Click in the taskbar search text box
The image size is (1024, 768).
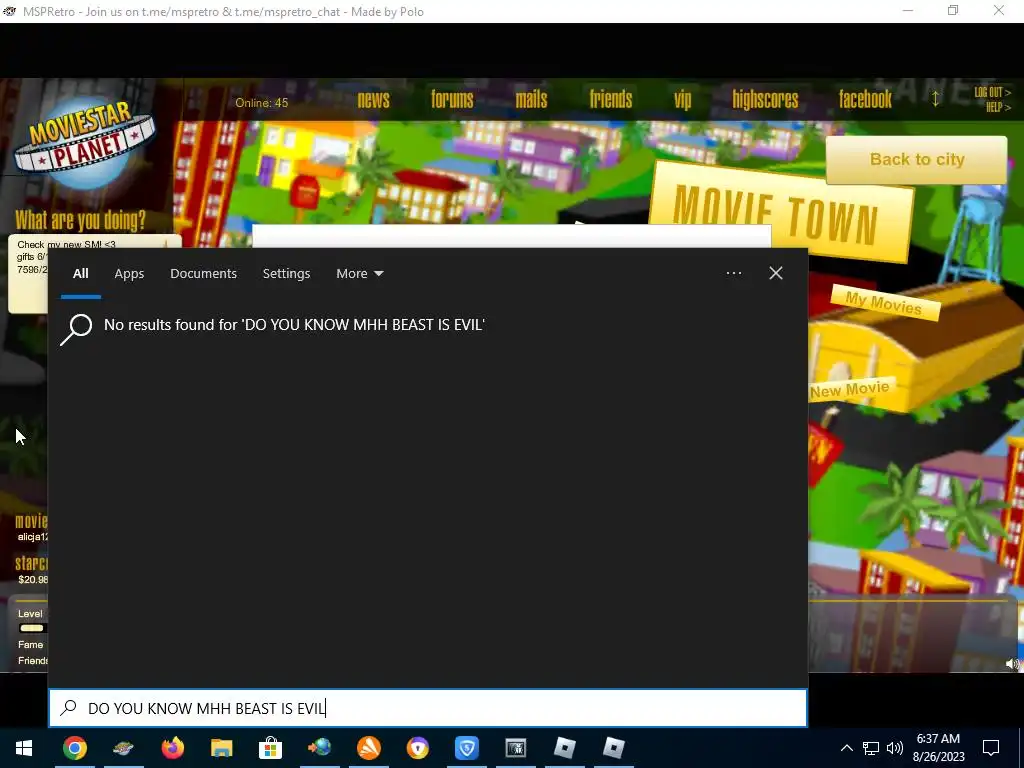[x=428, y=708]
